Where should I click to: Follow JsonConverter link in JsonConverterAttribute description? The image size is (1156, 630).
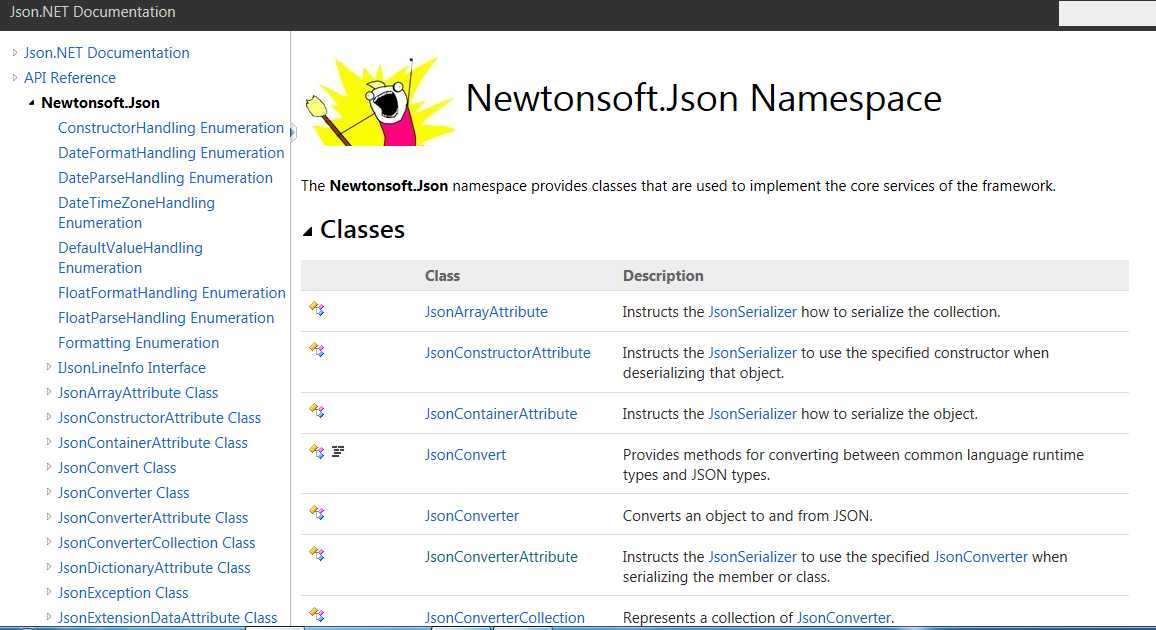(x=981, y=558)
